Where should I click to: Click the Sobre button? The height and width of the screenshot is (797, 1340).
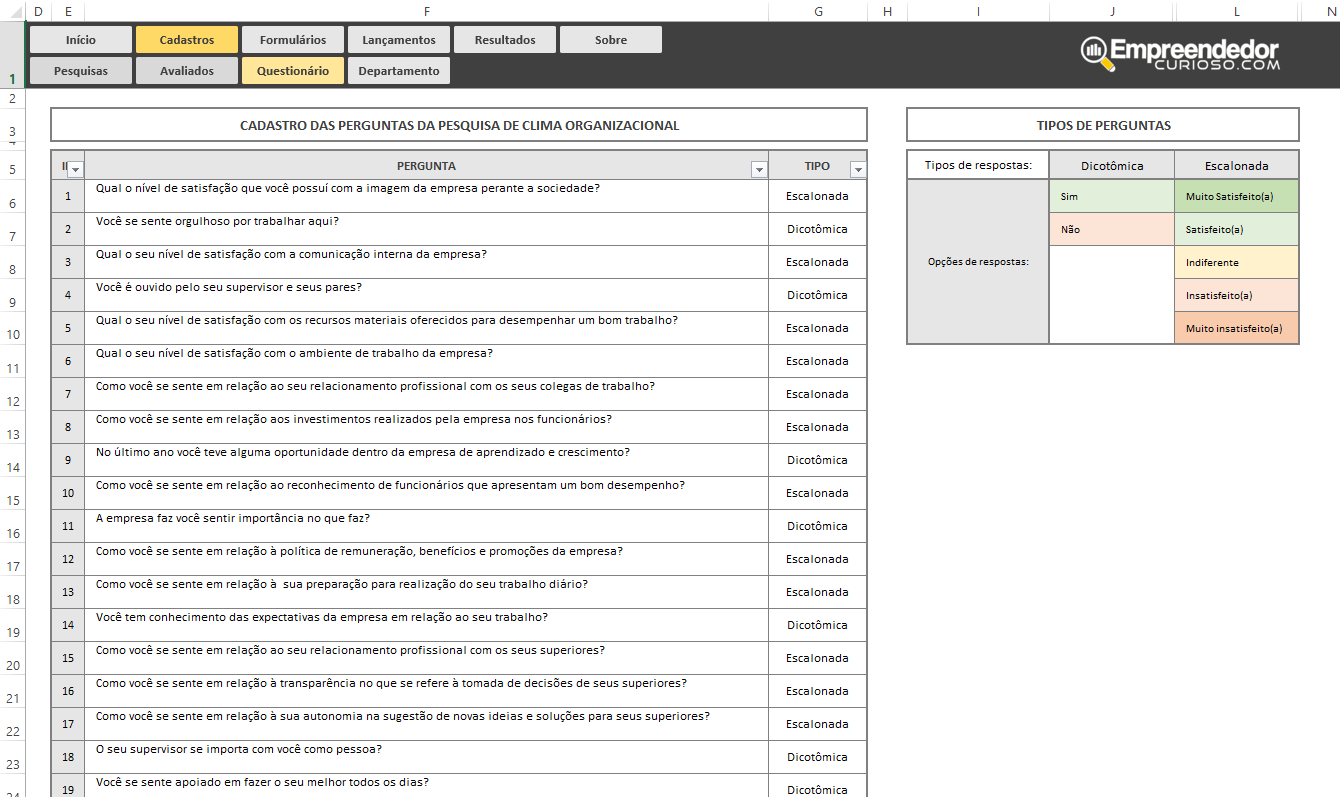click(x=610, y=39)
